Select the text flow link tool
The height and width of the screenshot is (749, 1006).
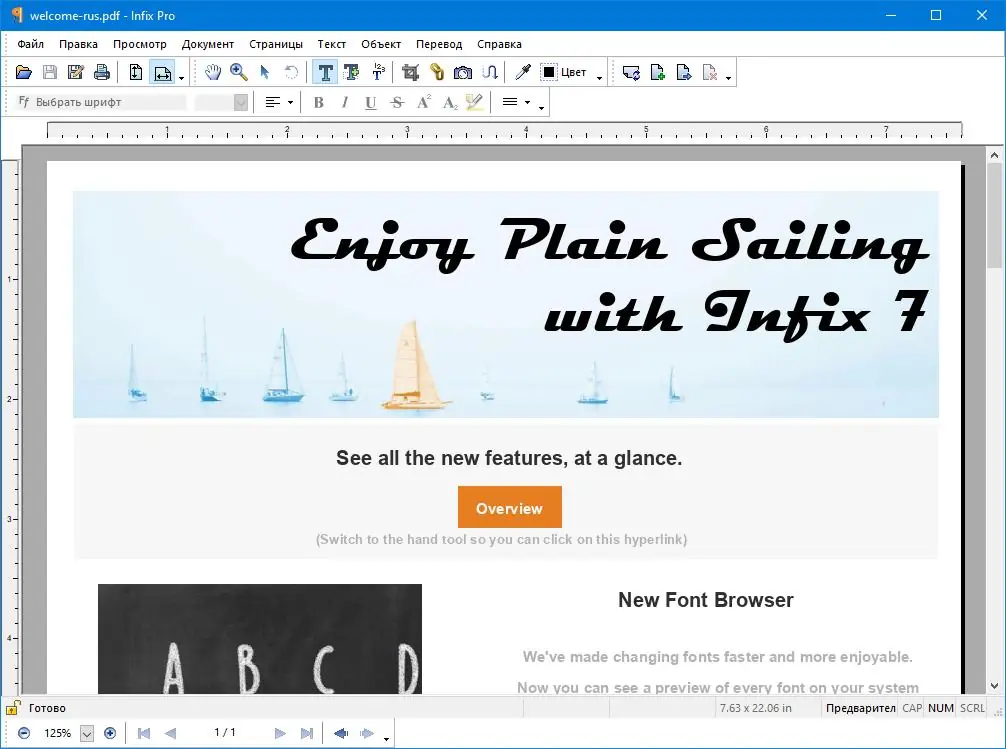[490, 73]
